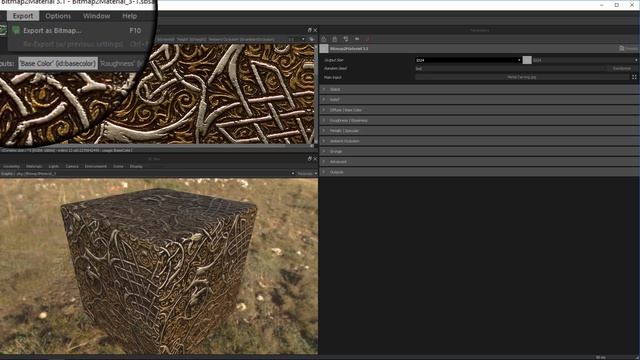Toggle the Output Size ratio lock square
The height and width of the screenshot is (360, 640).
point(527,60)
